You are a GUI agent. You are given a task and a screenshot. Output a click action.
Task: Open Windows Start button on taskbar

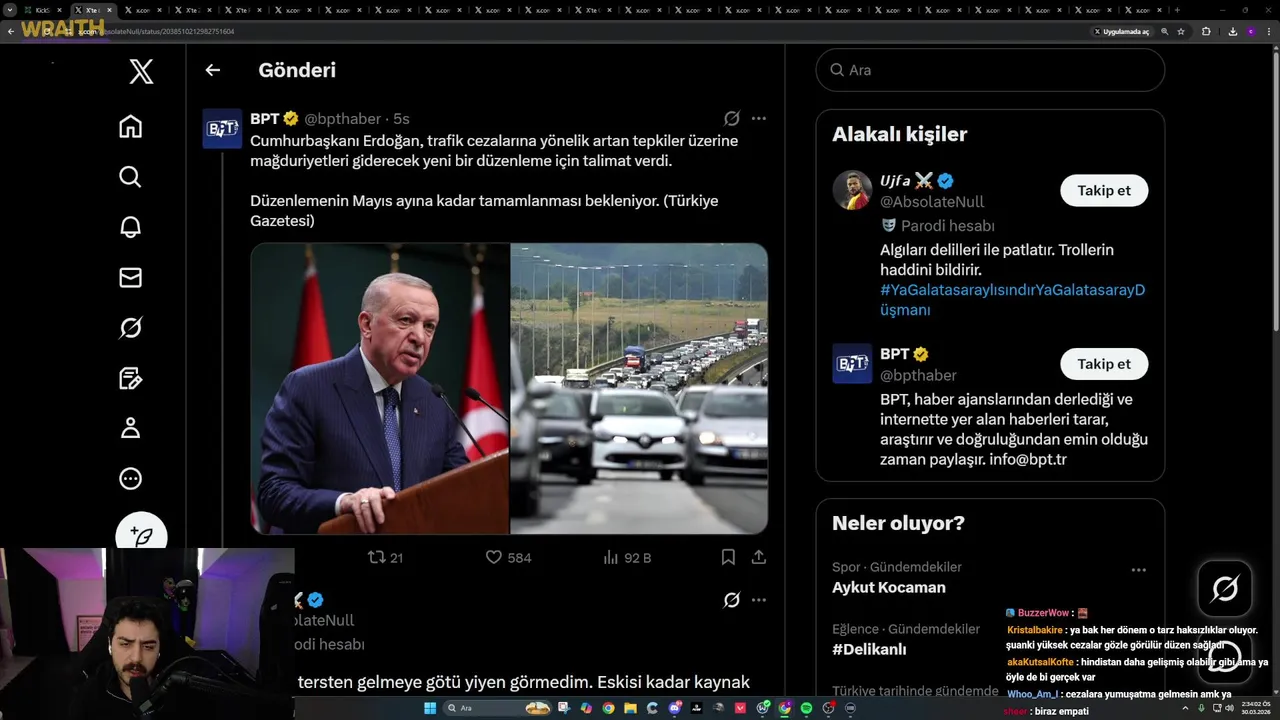coord(430,708)
